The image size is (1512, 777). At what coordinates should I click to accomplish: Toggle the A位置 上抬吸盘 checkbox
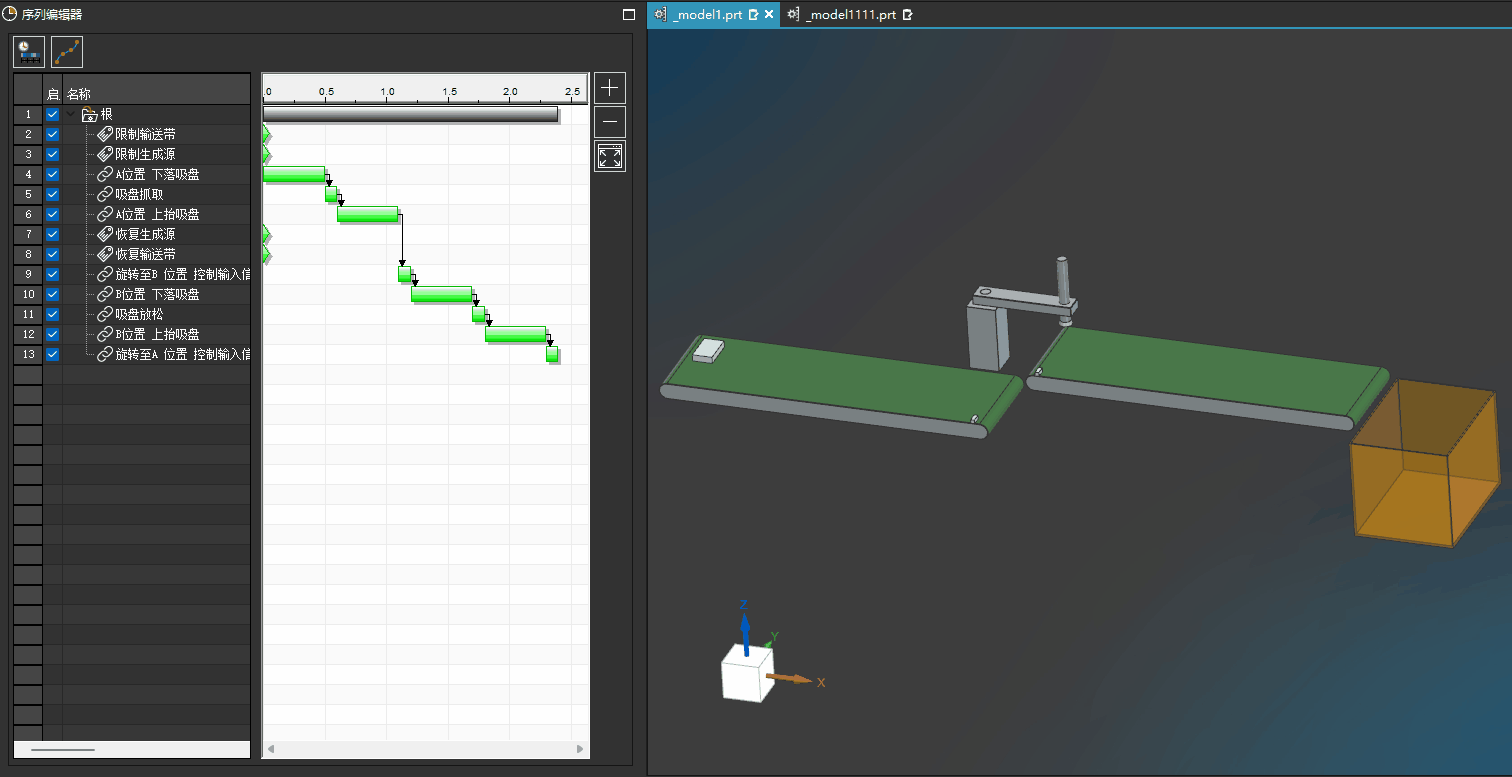click(52, 214)
